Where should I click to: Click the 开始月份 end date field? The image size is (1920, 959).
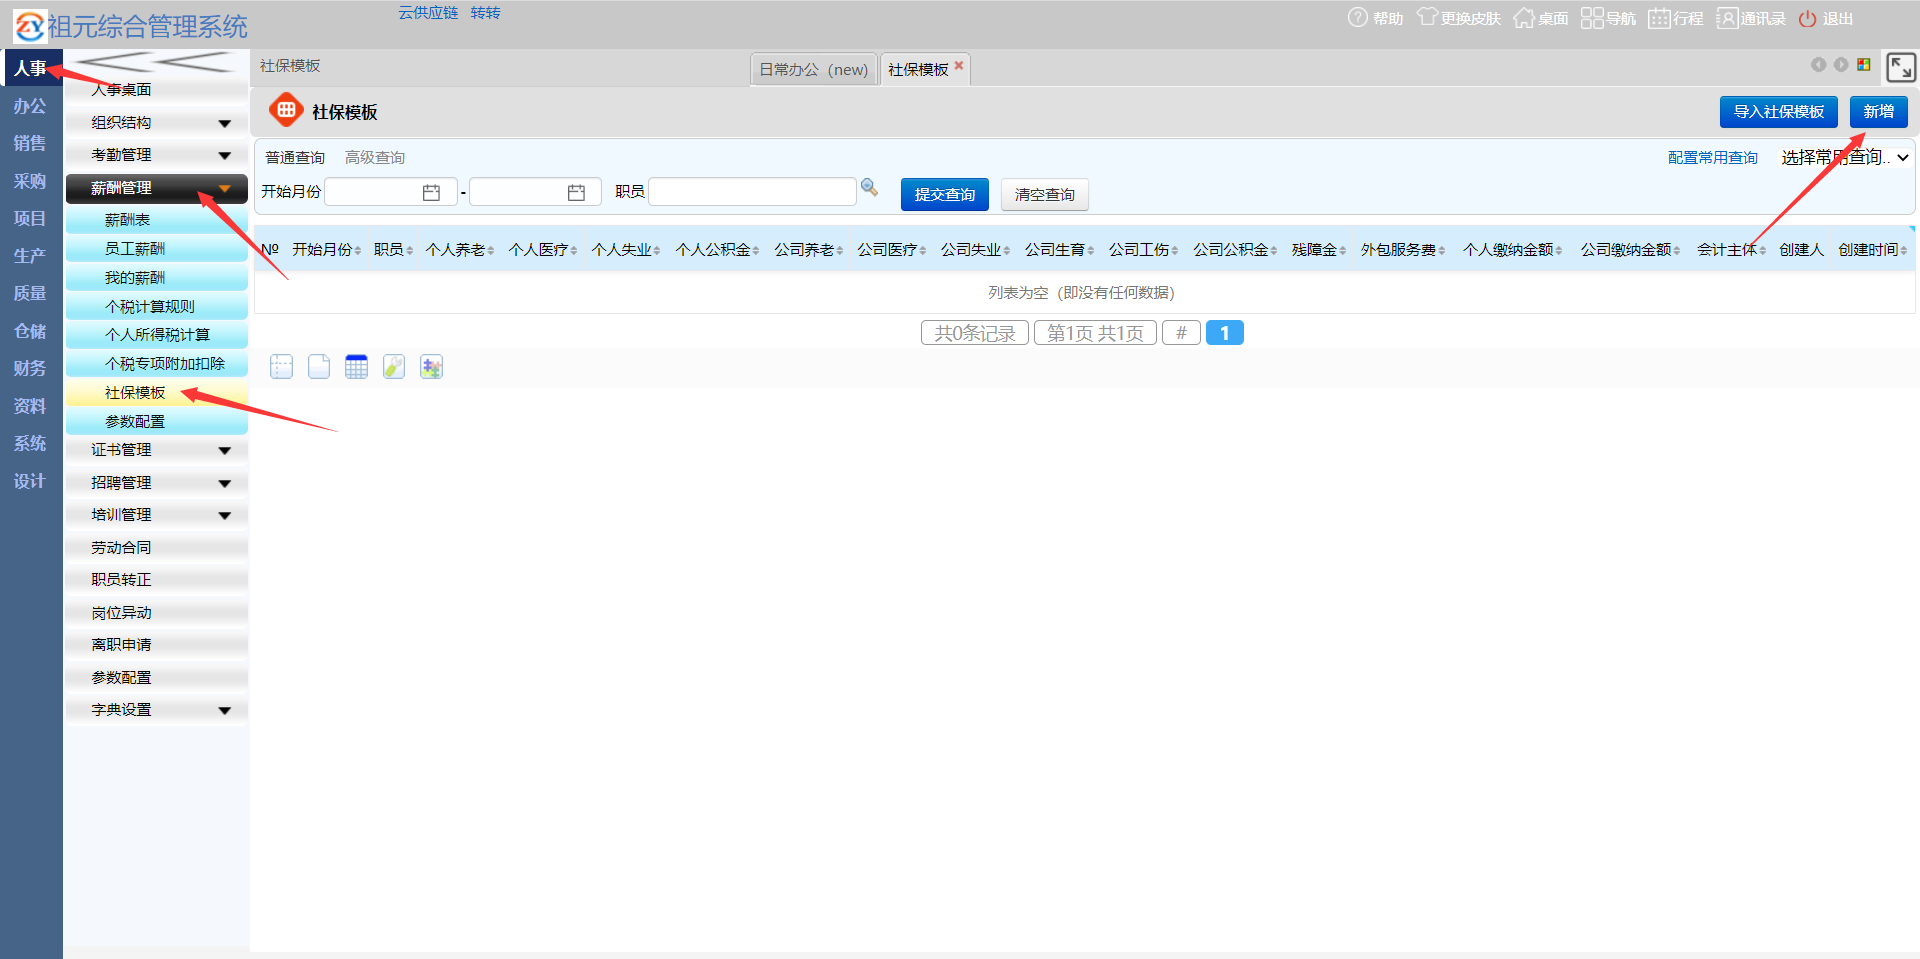click(535, 192)
